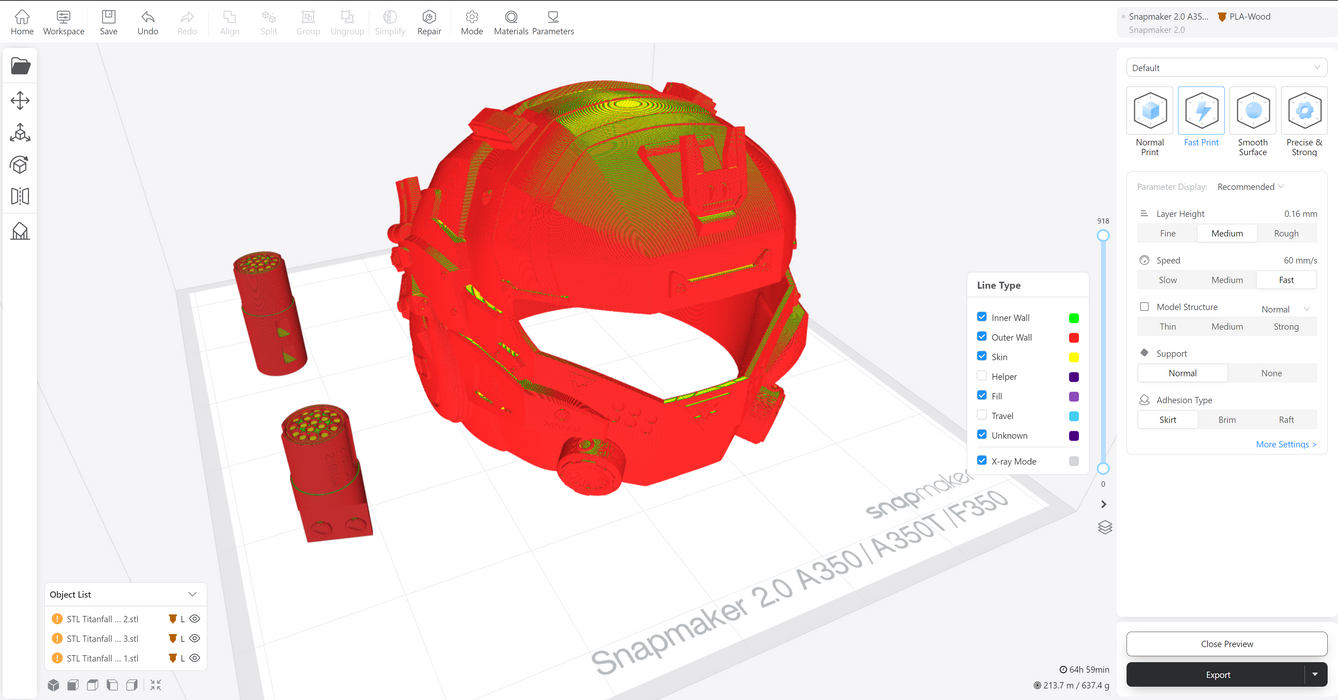
Task: Disable X-ray Mode checkbox
Action: click(982, 461)
